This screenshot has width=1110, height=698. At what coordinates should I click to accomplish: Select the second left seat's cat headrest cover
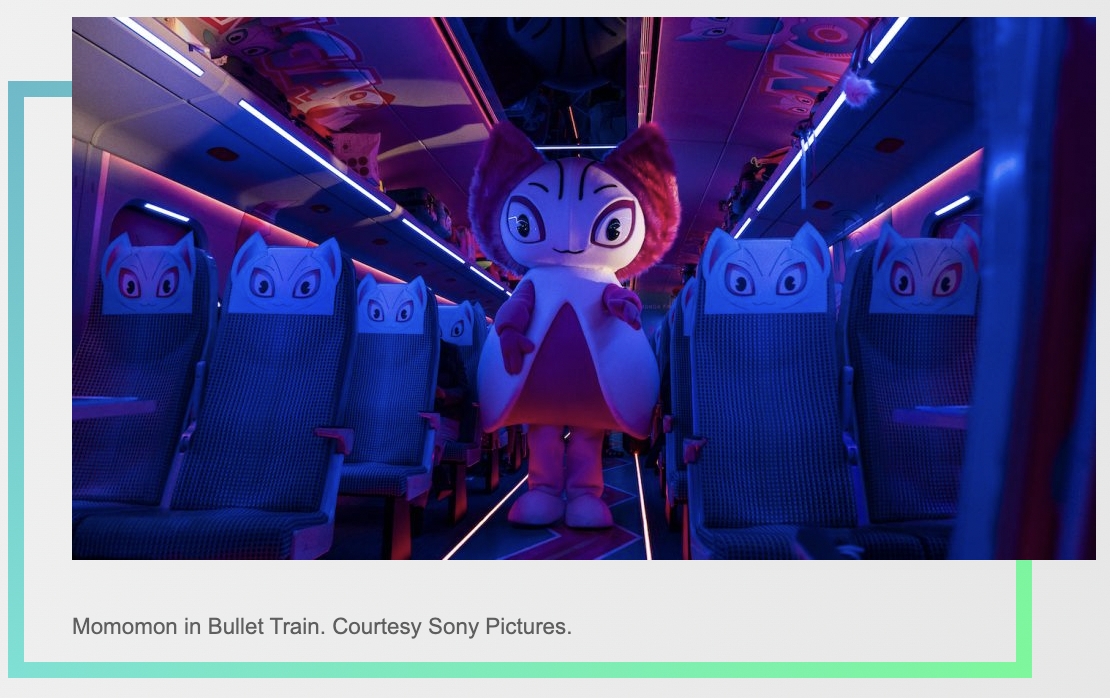[285, 274]
